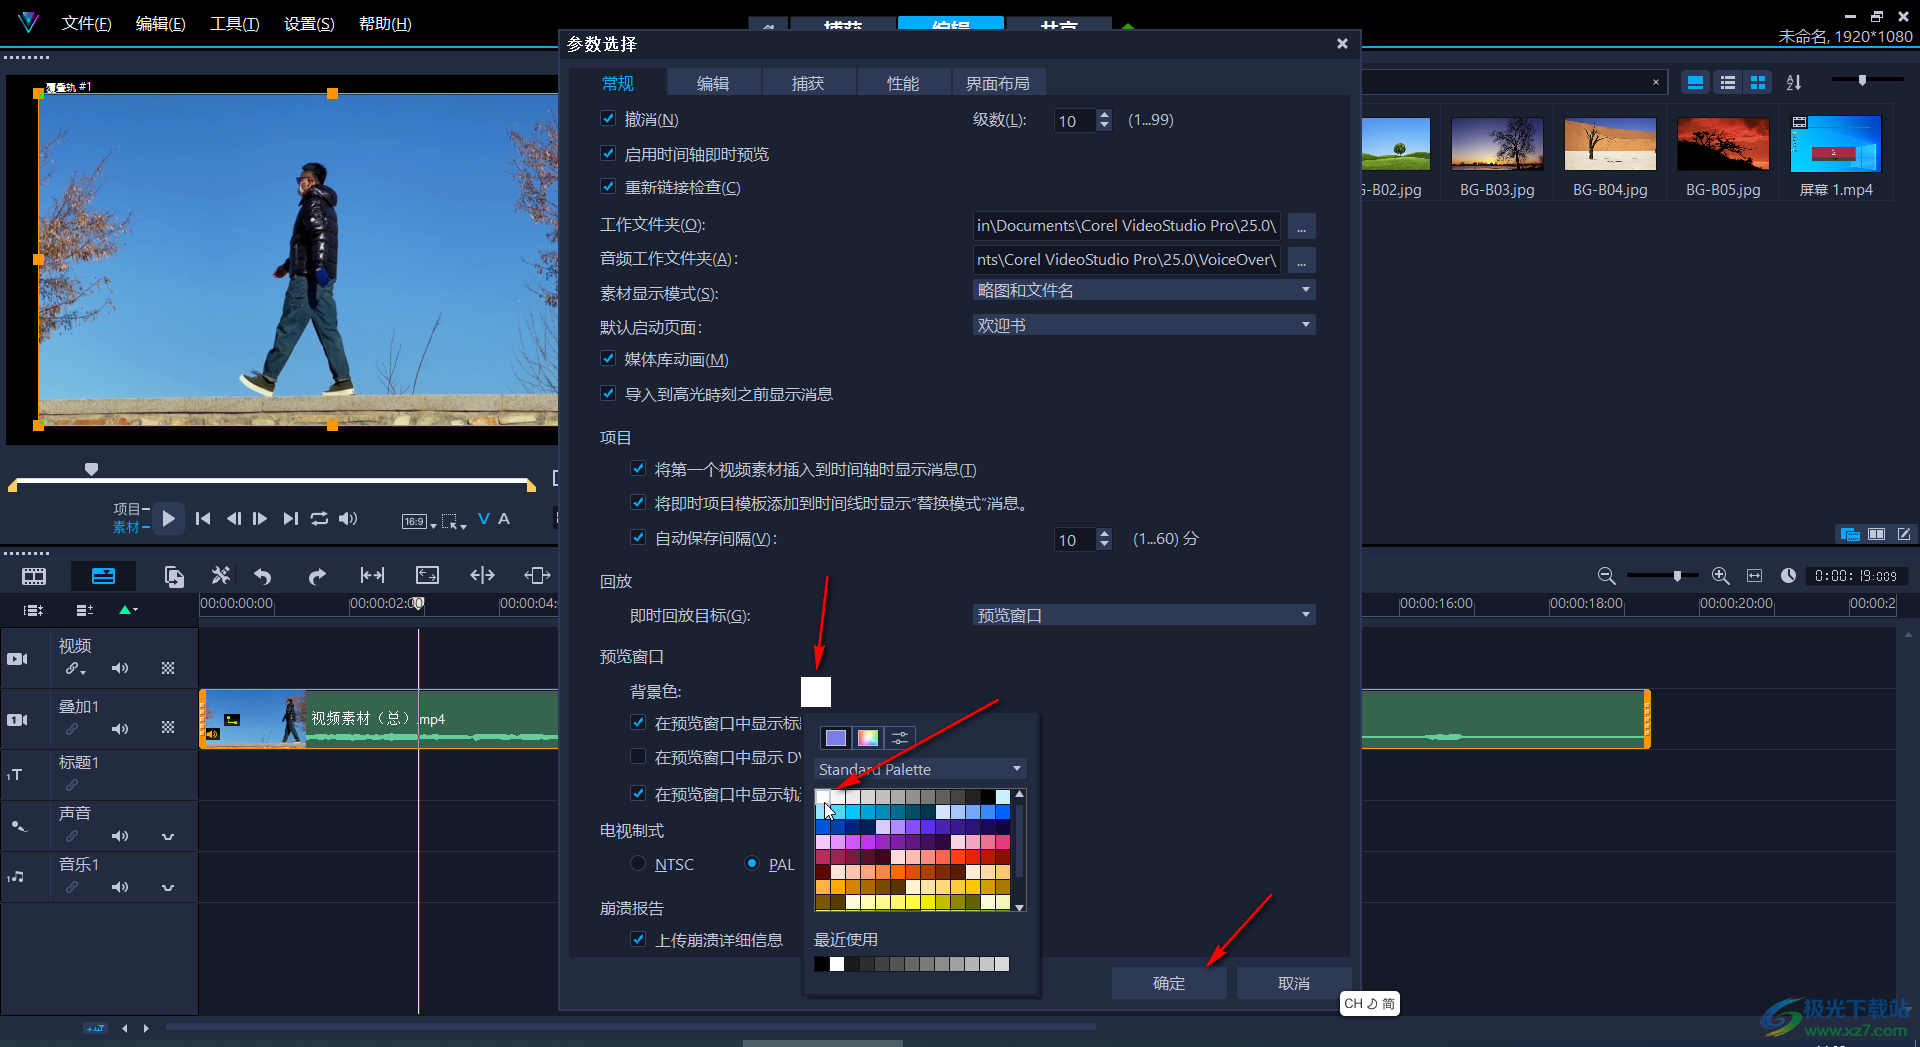Open the gradient color picker icon in palette popup
The image size is (1920, 1047).
(x=868, y=738)
